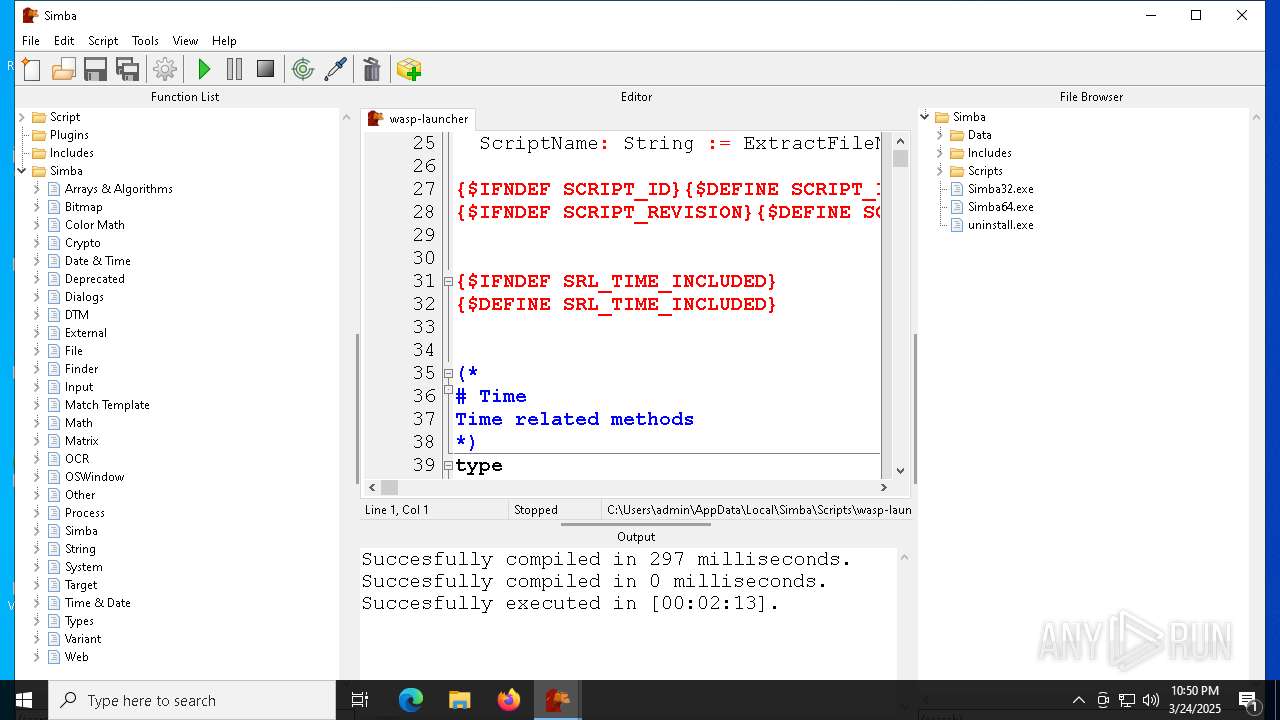The image size is (1280, 720).
Task: Collapse the Simba folder in File Browser
Action: tap(925, 117)
